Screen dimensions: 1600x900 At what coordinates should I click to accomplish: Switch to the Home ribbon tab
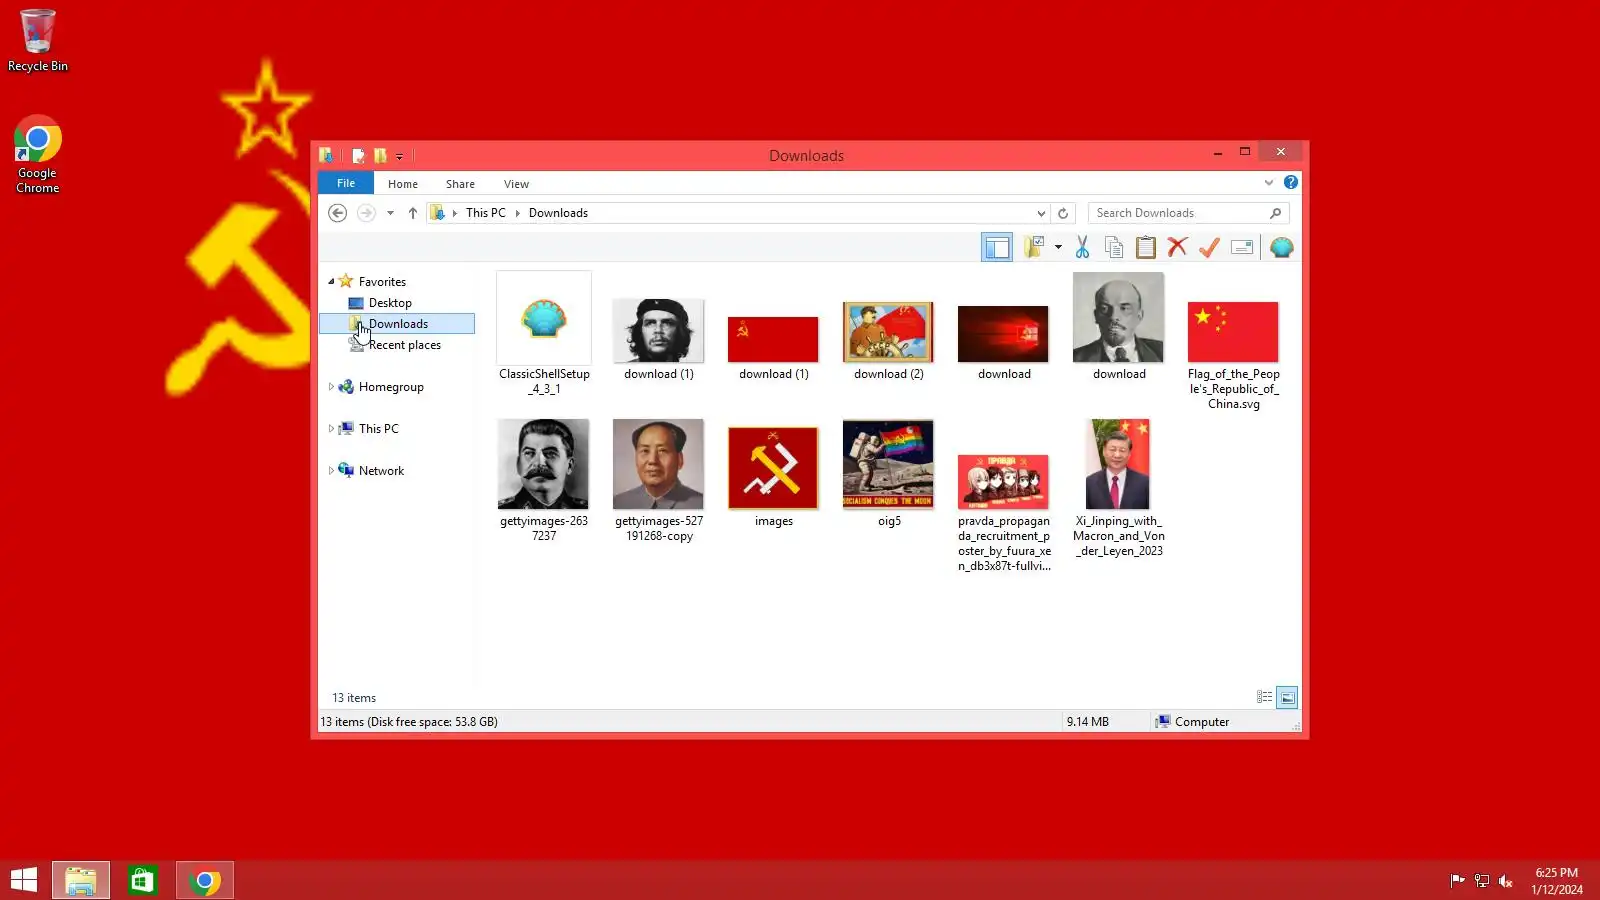pos(403,184)
